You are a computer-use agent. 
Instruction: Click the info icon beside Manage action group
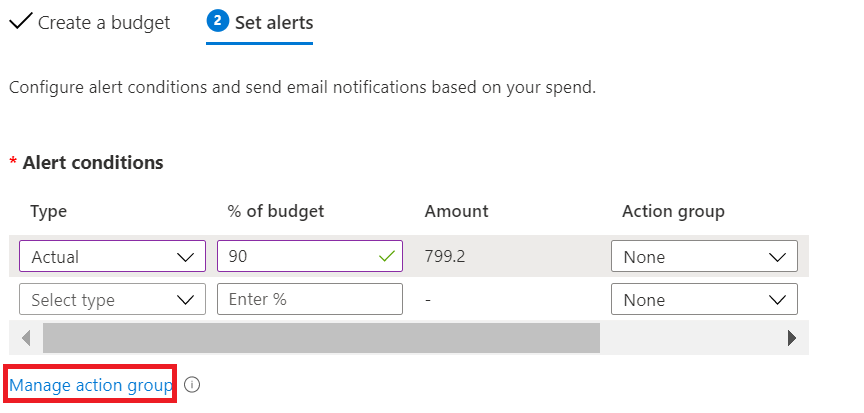193,385
